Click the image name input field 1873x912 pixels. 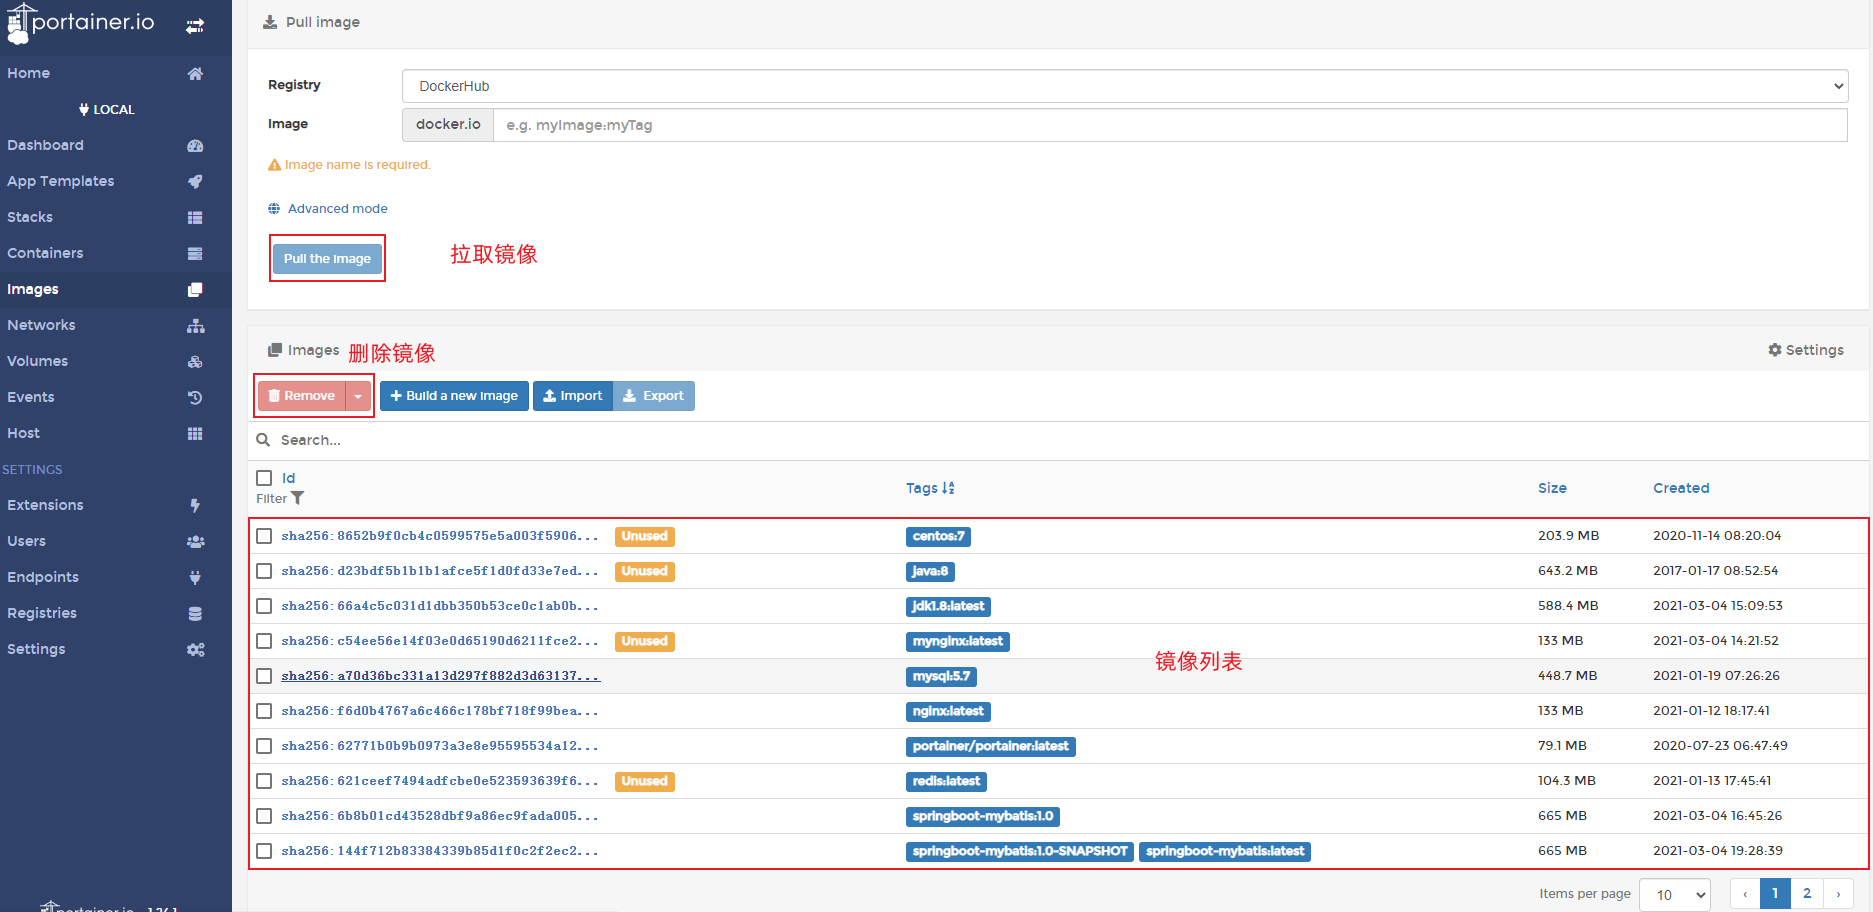(1170, 125)
